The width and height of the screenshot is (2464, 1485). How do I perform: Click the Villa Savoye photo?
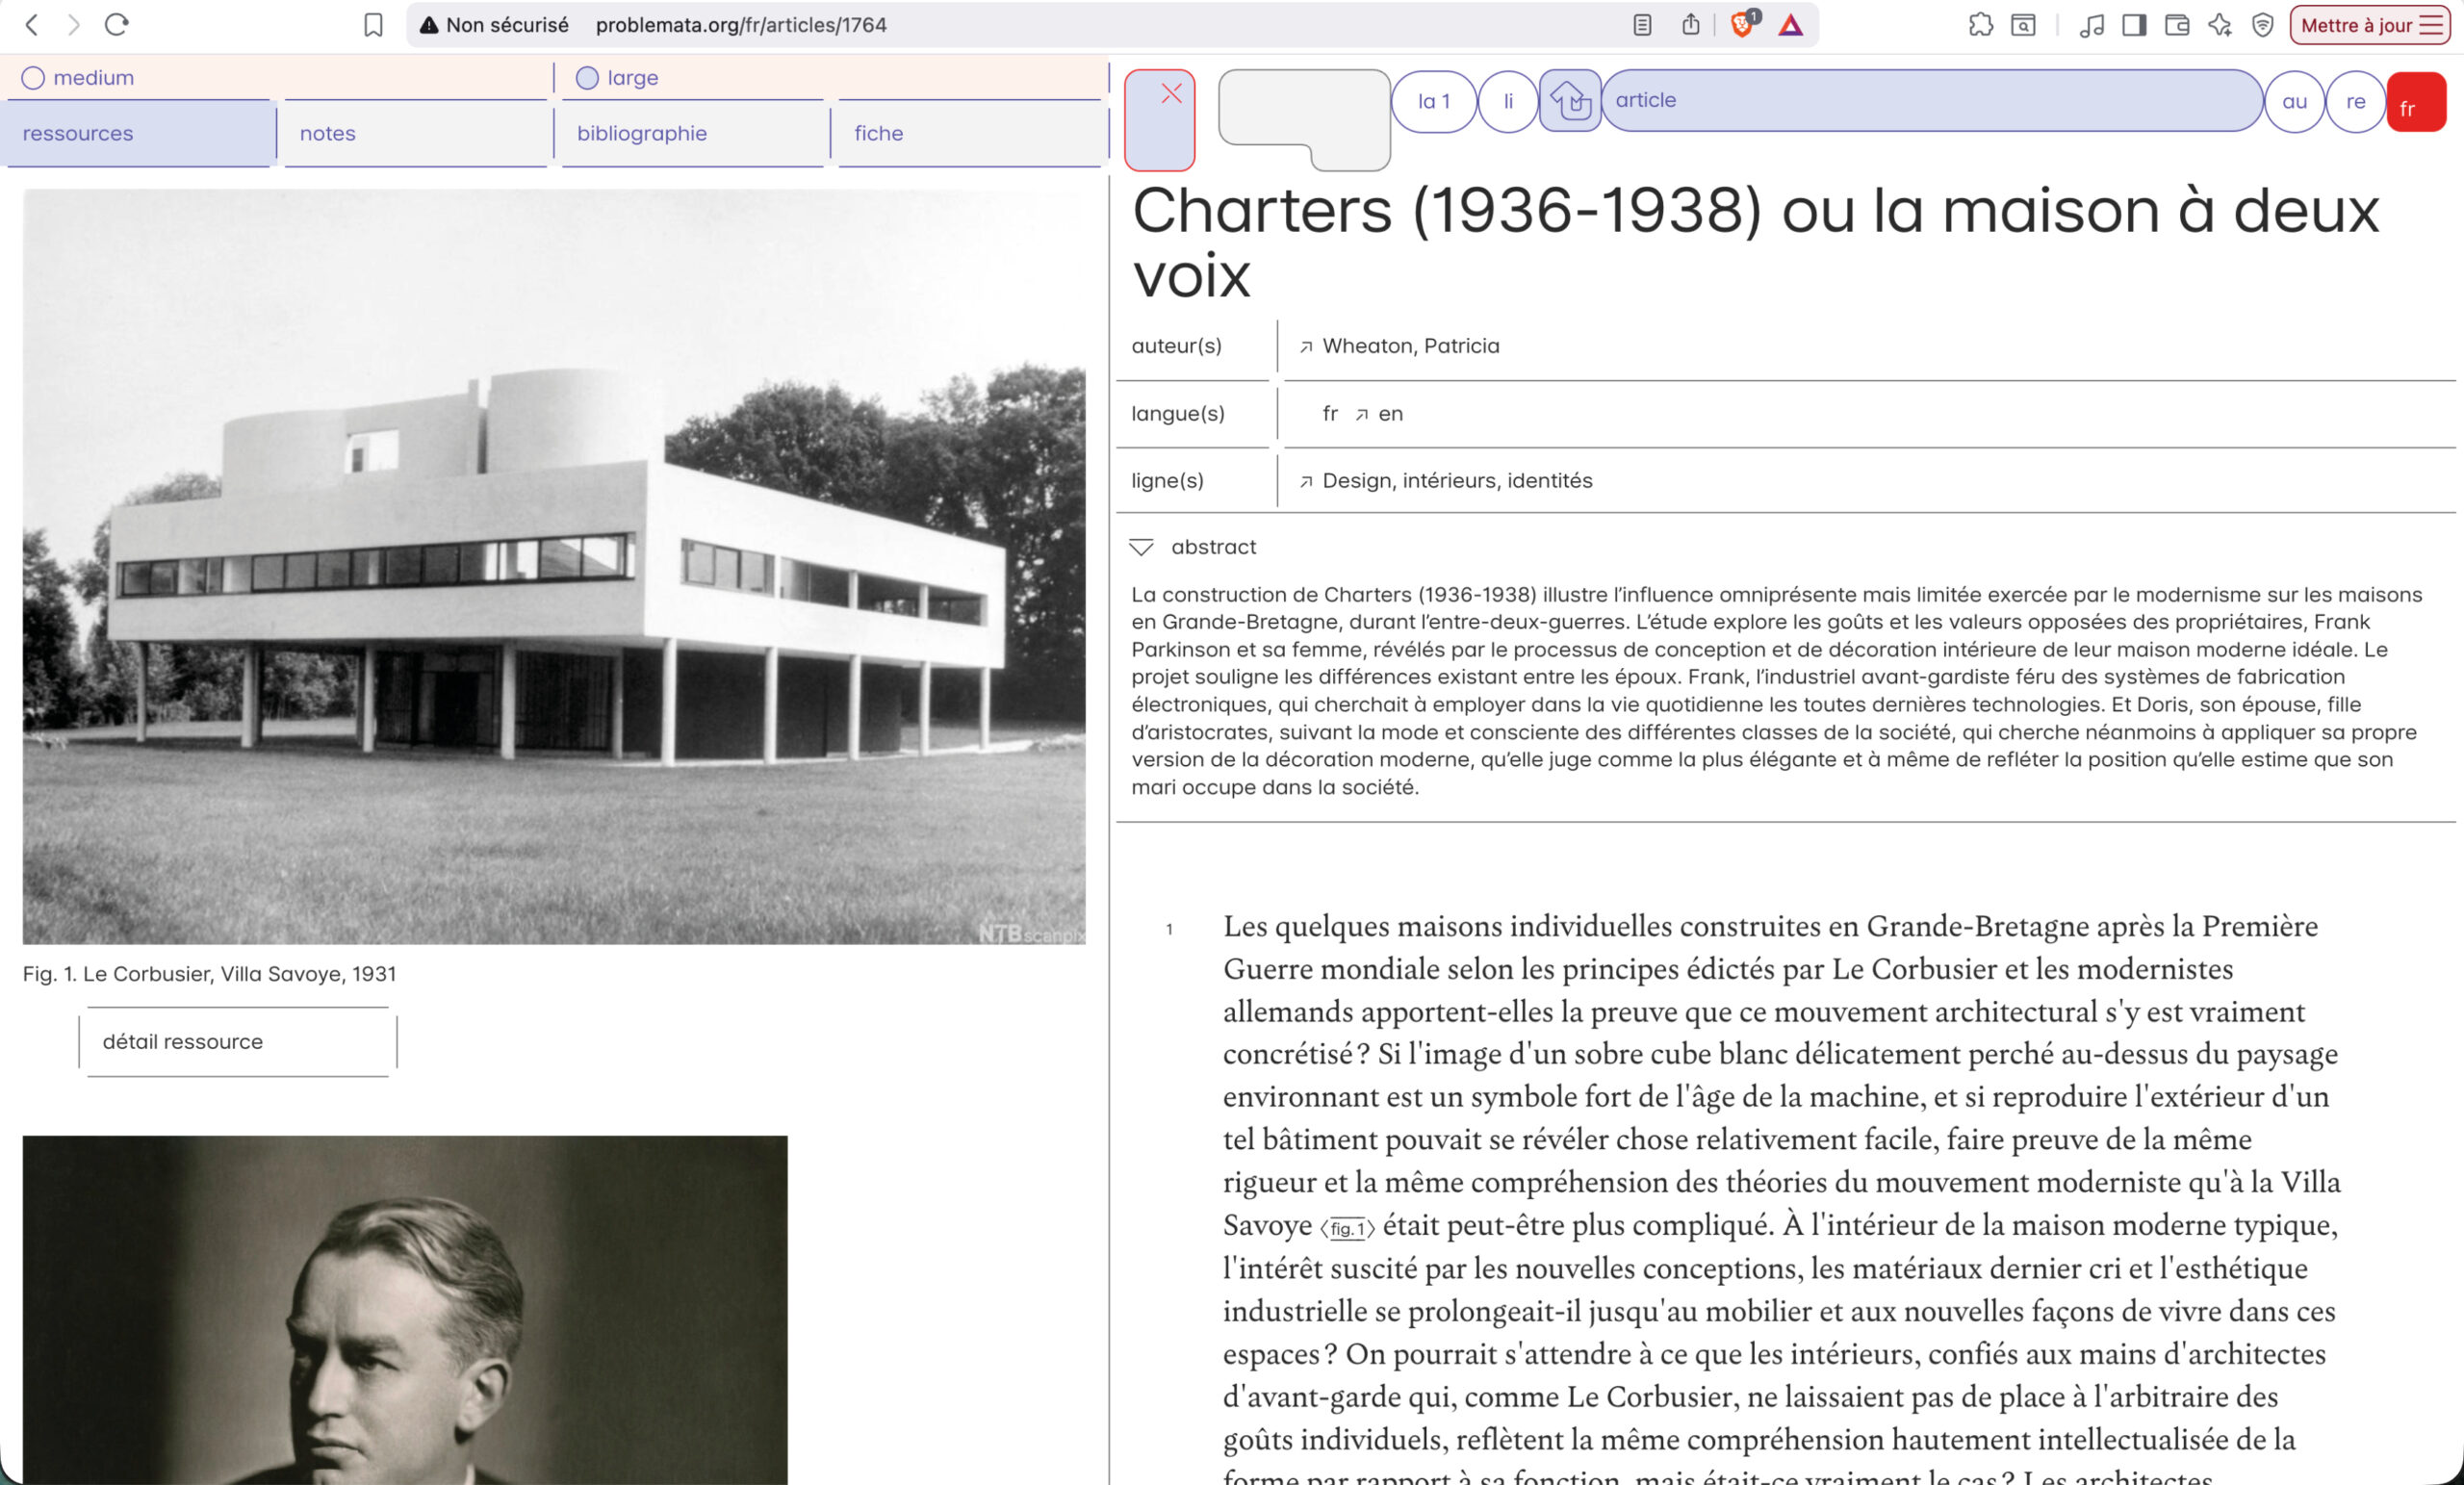tap(554, 566)
